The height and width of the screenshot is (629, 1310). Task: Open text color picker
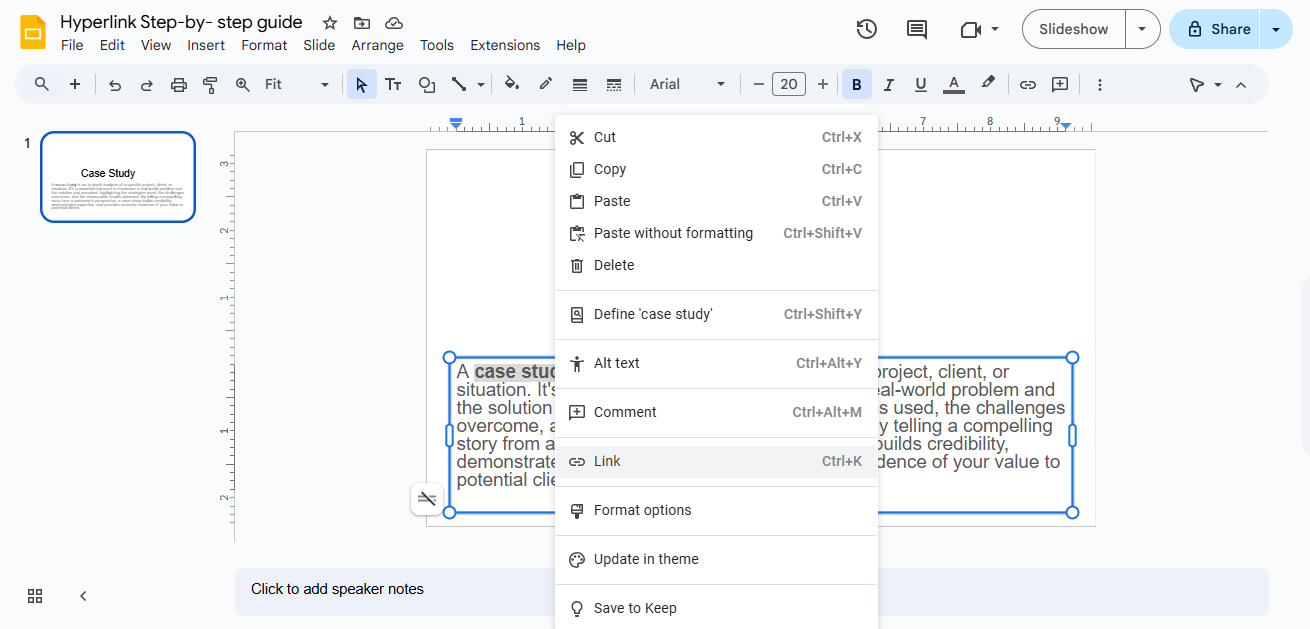[953, 85]
